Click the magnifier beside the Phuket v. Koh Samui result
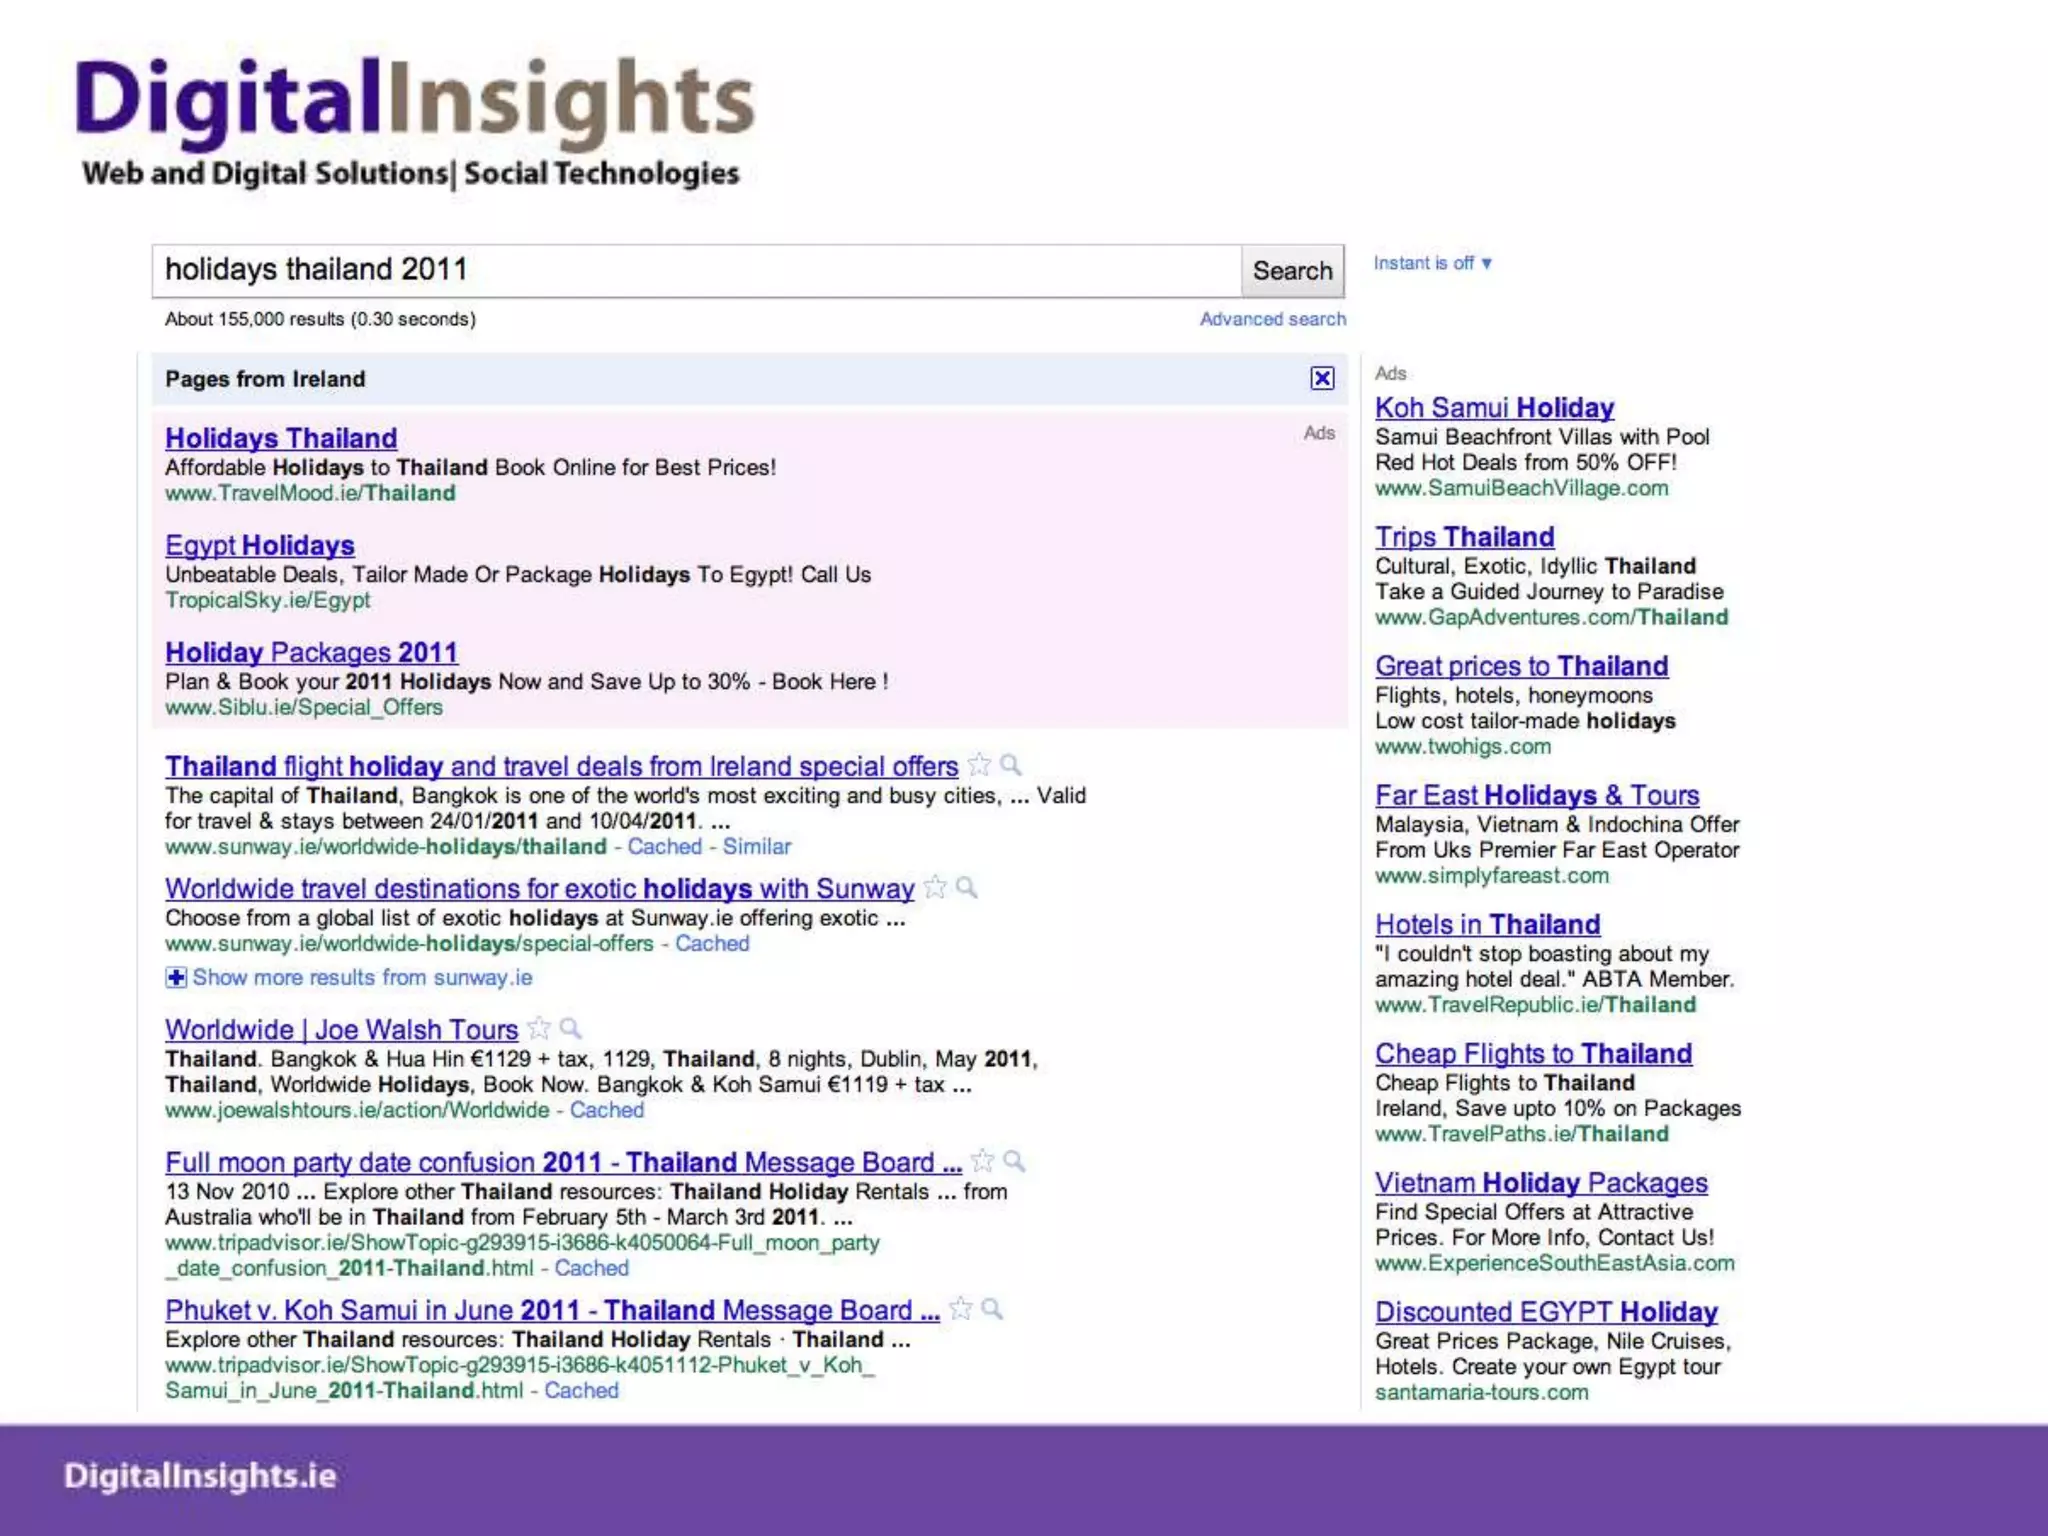This screenshot has width=2048, height=1536. coord(992,1309)
